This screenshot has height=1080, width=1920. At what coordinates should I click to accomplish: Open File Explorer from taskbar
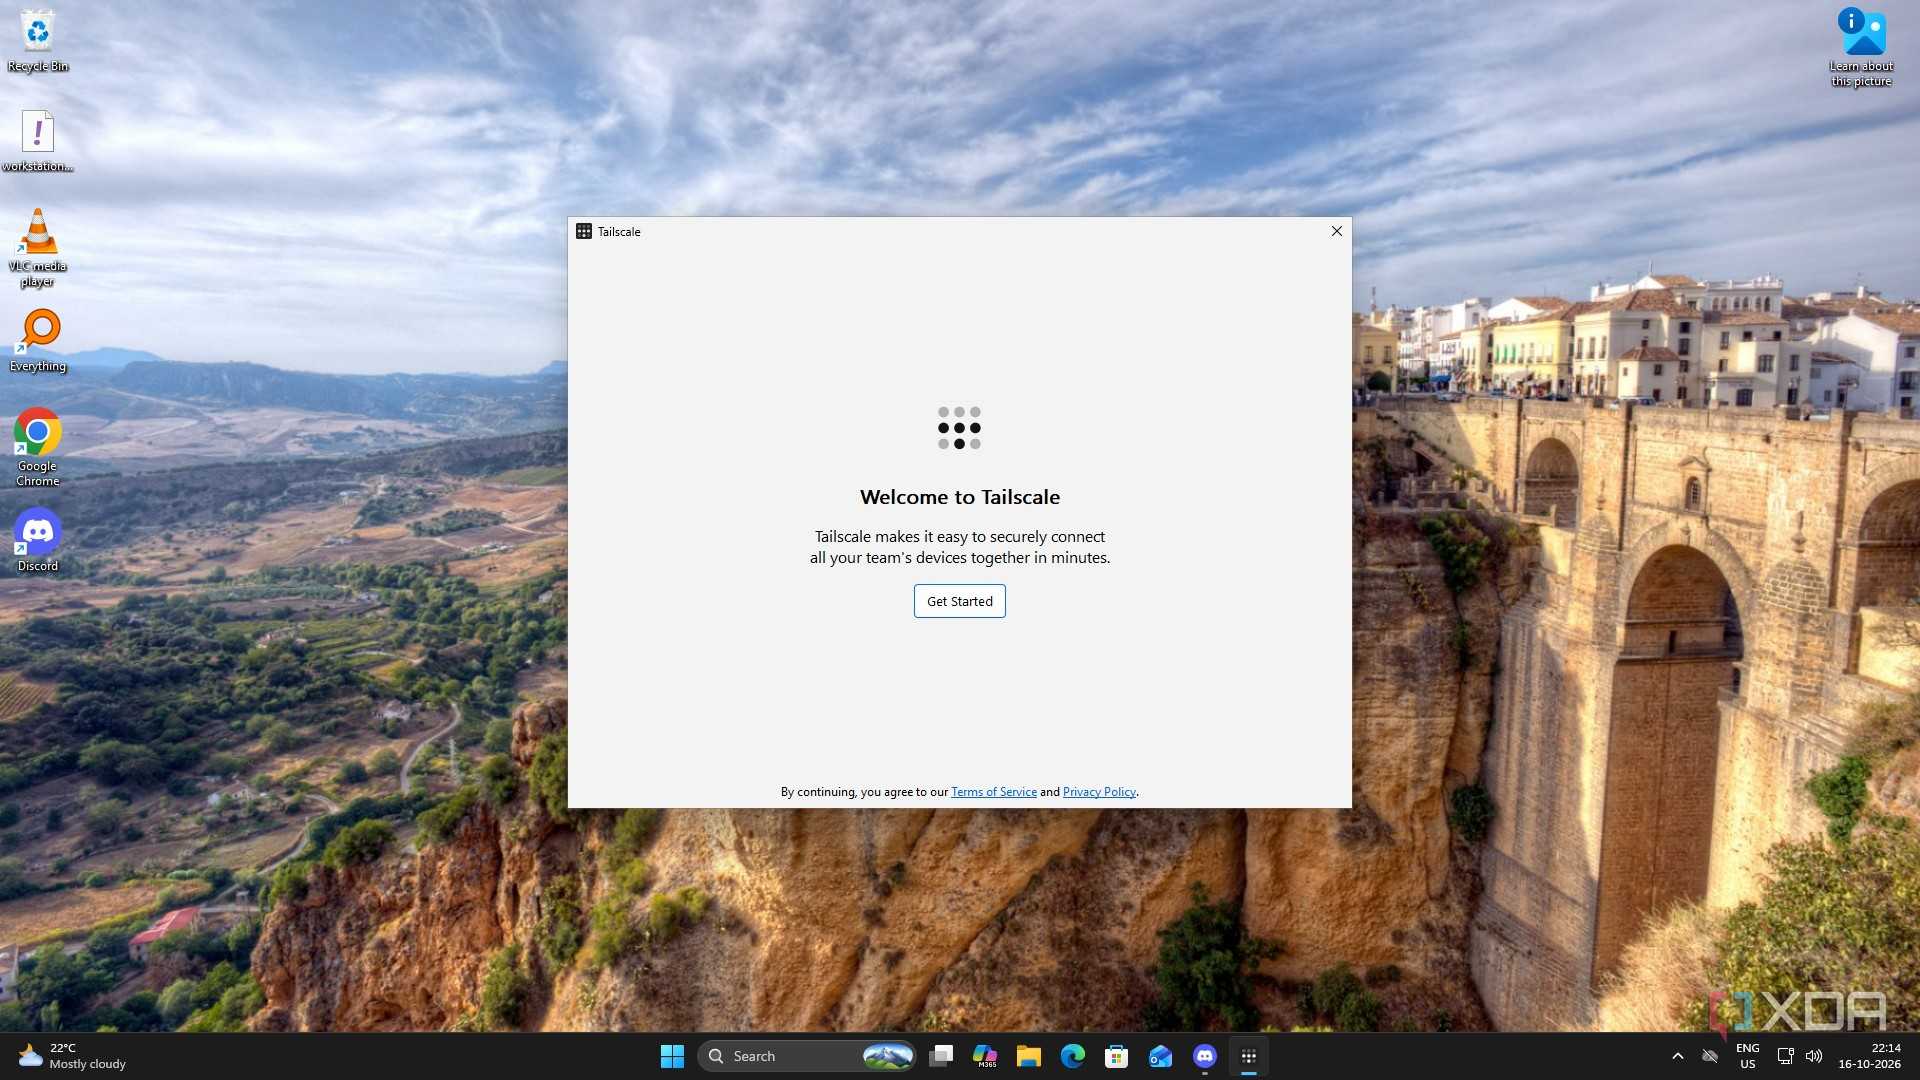pos(1029,1056)
